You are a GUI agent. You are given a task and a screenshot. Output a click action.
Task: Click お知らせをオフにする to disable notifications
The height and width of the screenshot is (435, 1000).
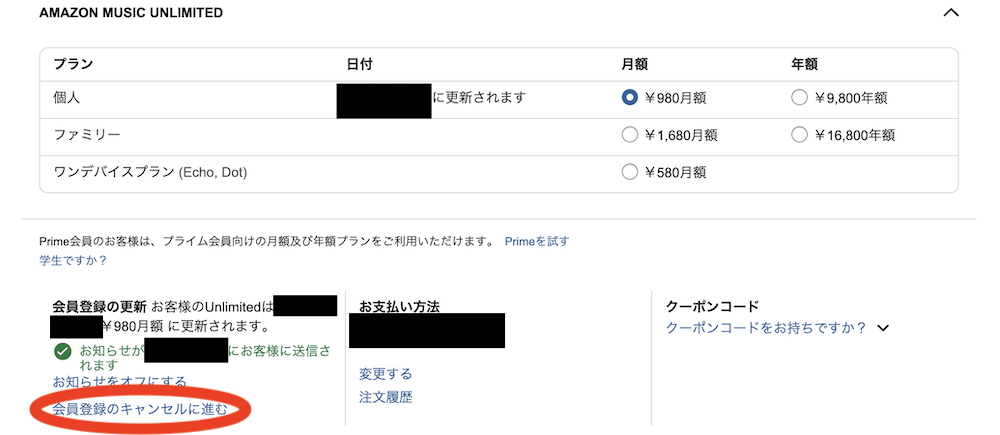pos(120,381)
